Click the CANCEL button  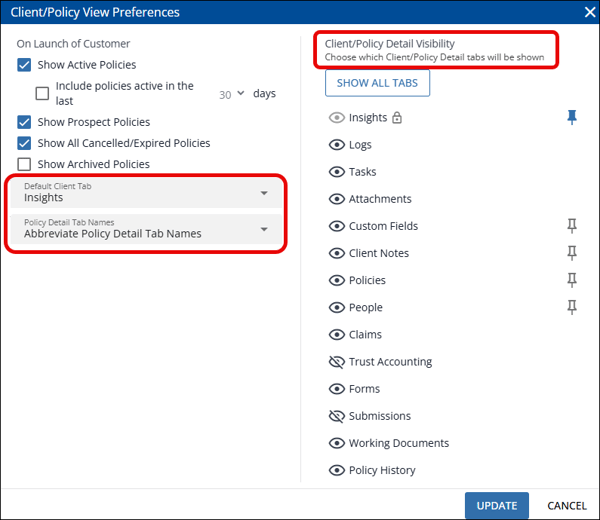567,505
